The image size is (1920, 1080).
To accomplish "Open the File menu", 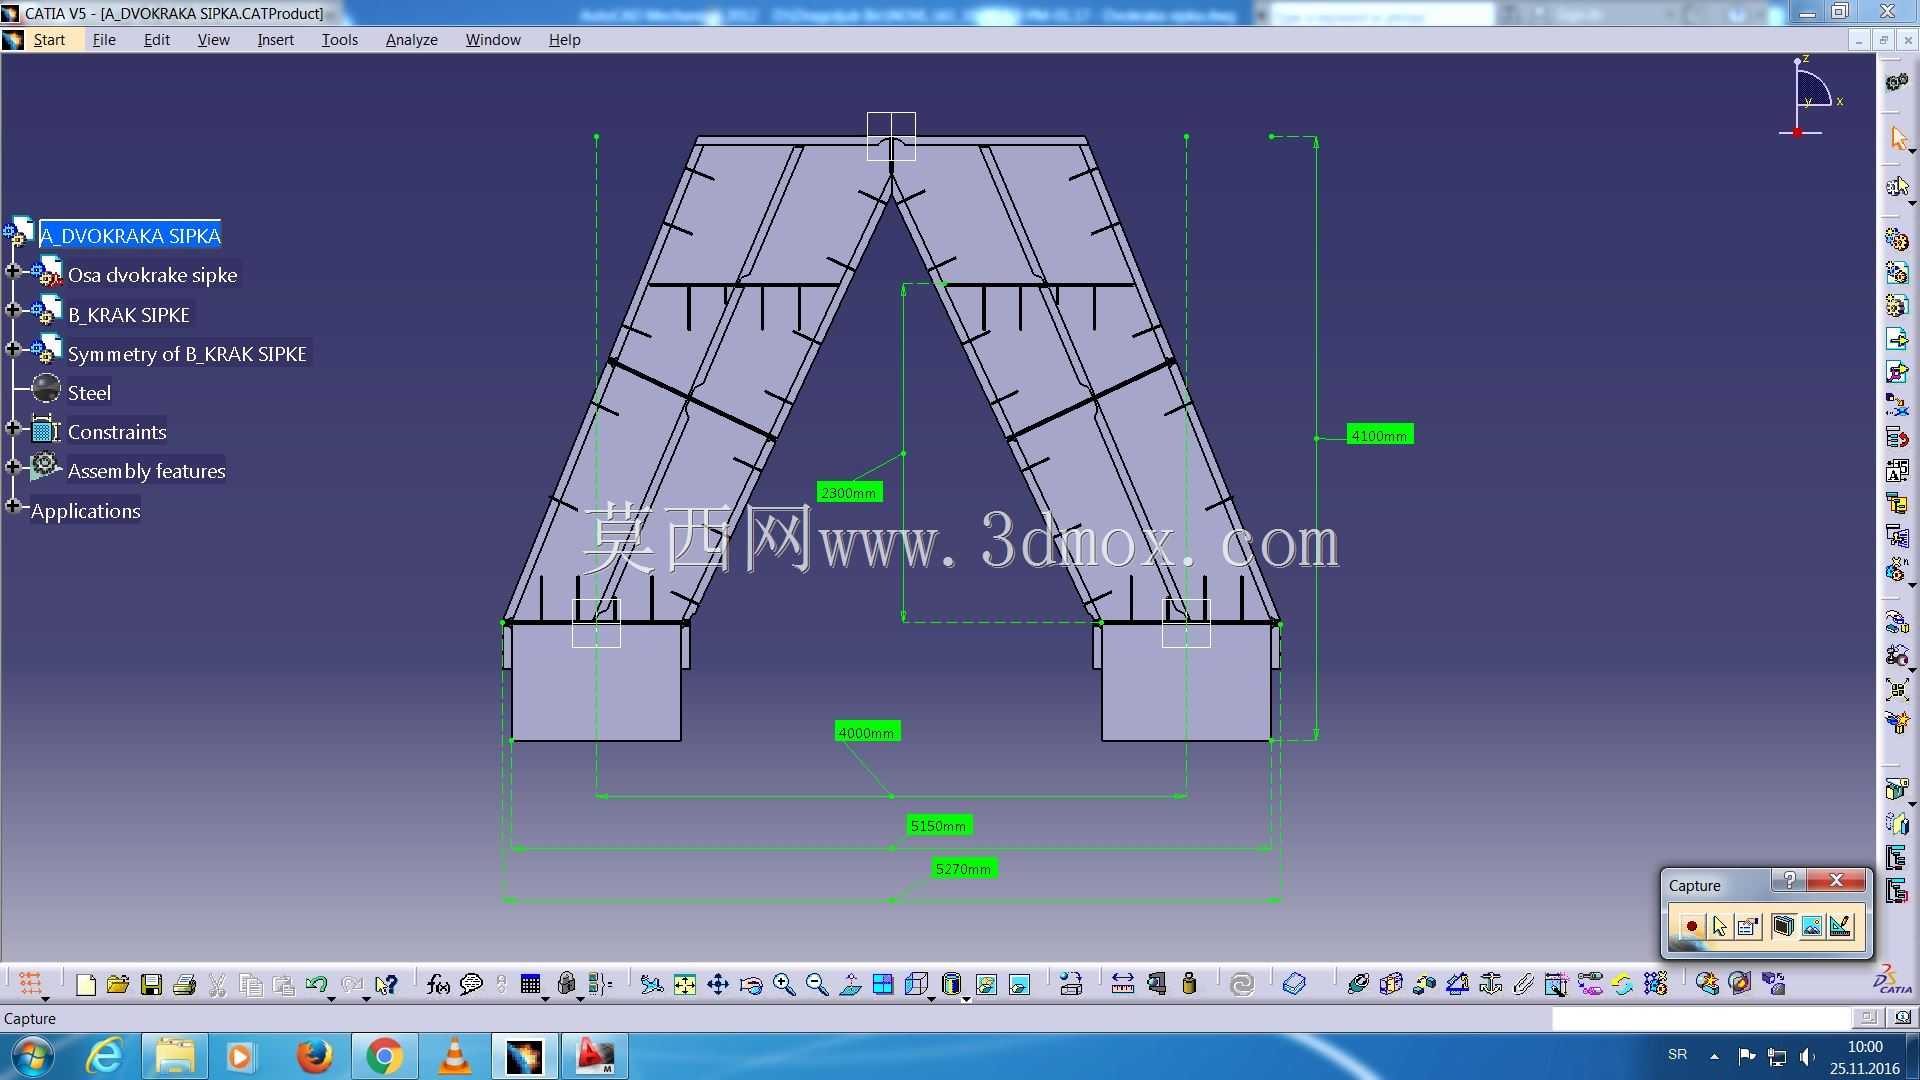I will click(x=104, y=40).
